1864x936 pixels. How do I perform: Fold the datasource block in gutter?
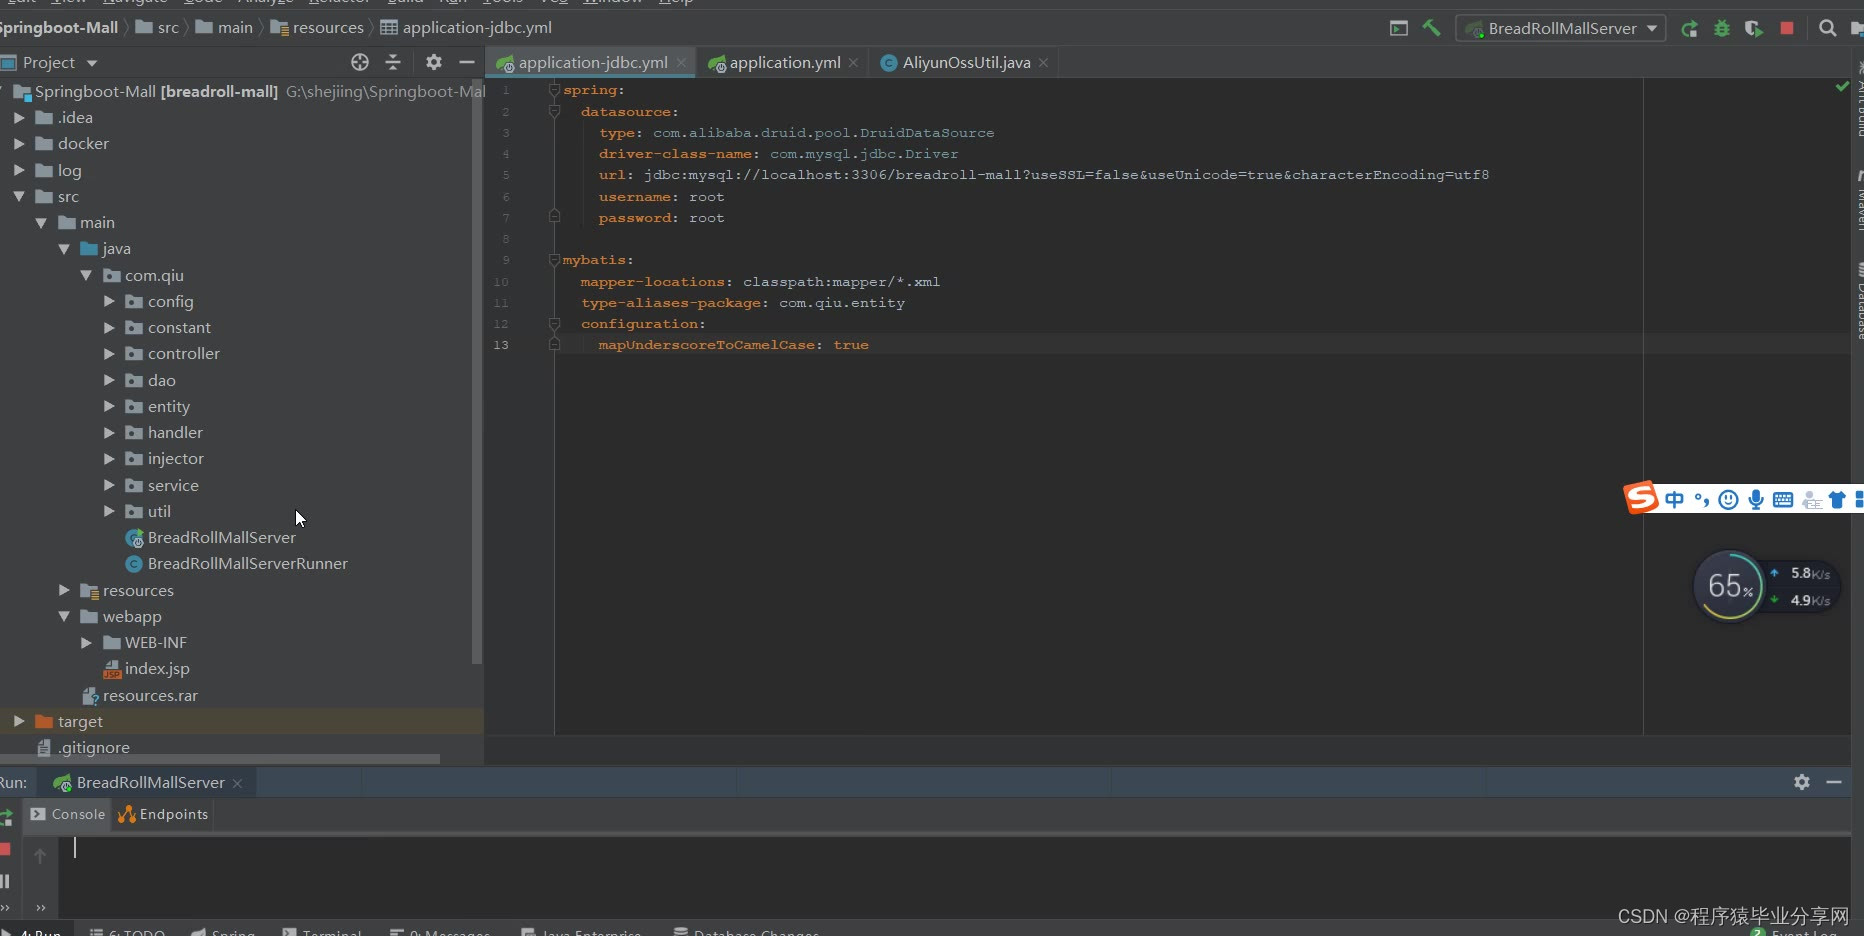coord(554,112)
